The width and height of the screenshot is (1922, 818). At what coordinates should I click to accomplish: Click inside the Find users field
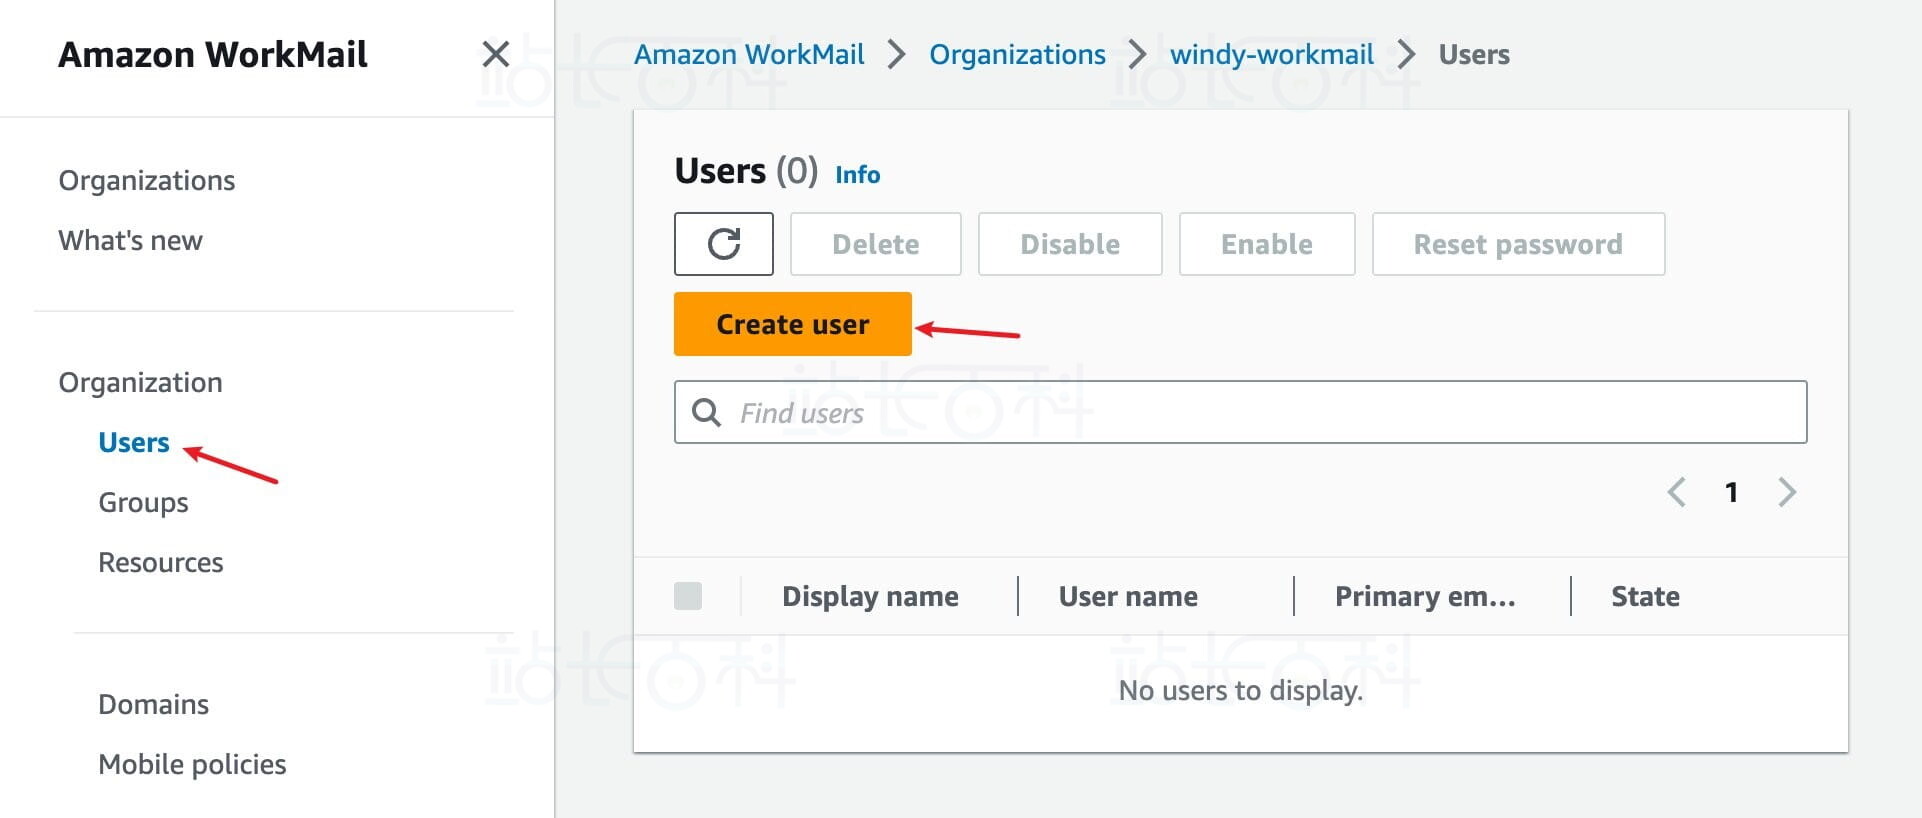[x=1260, y=412]
